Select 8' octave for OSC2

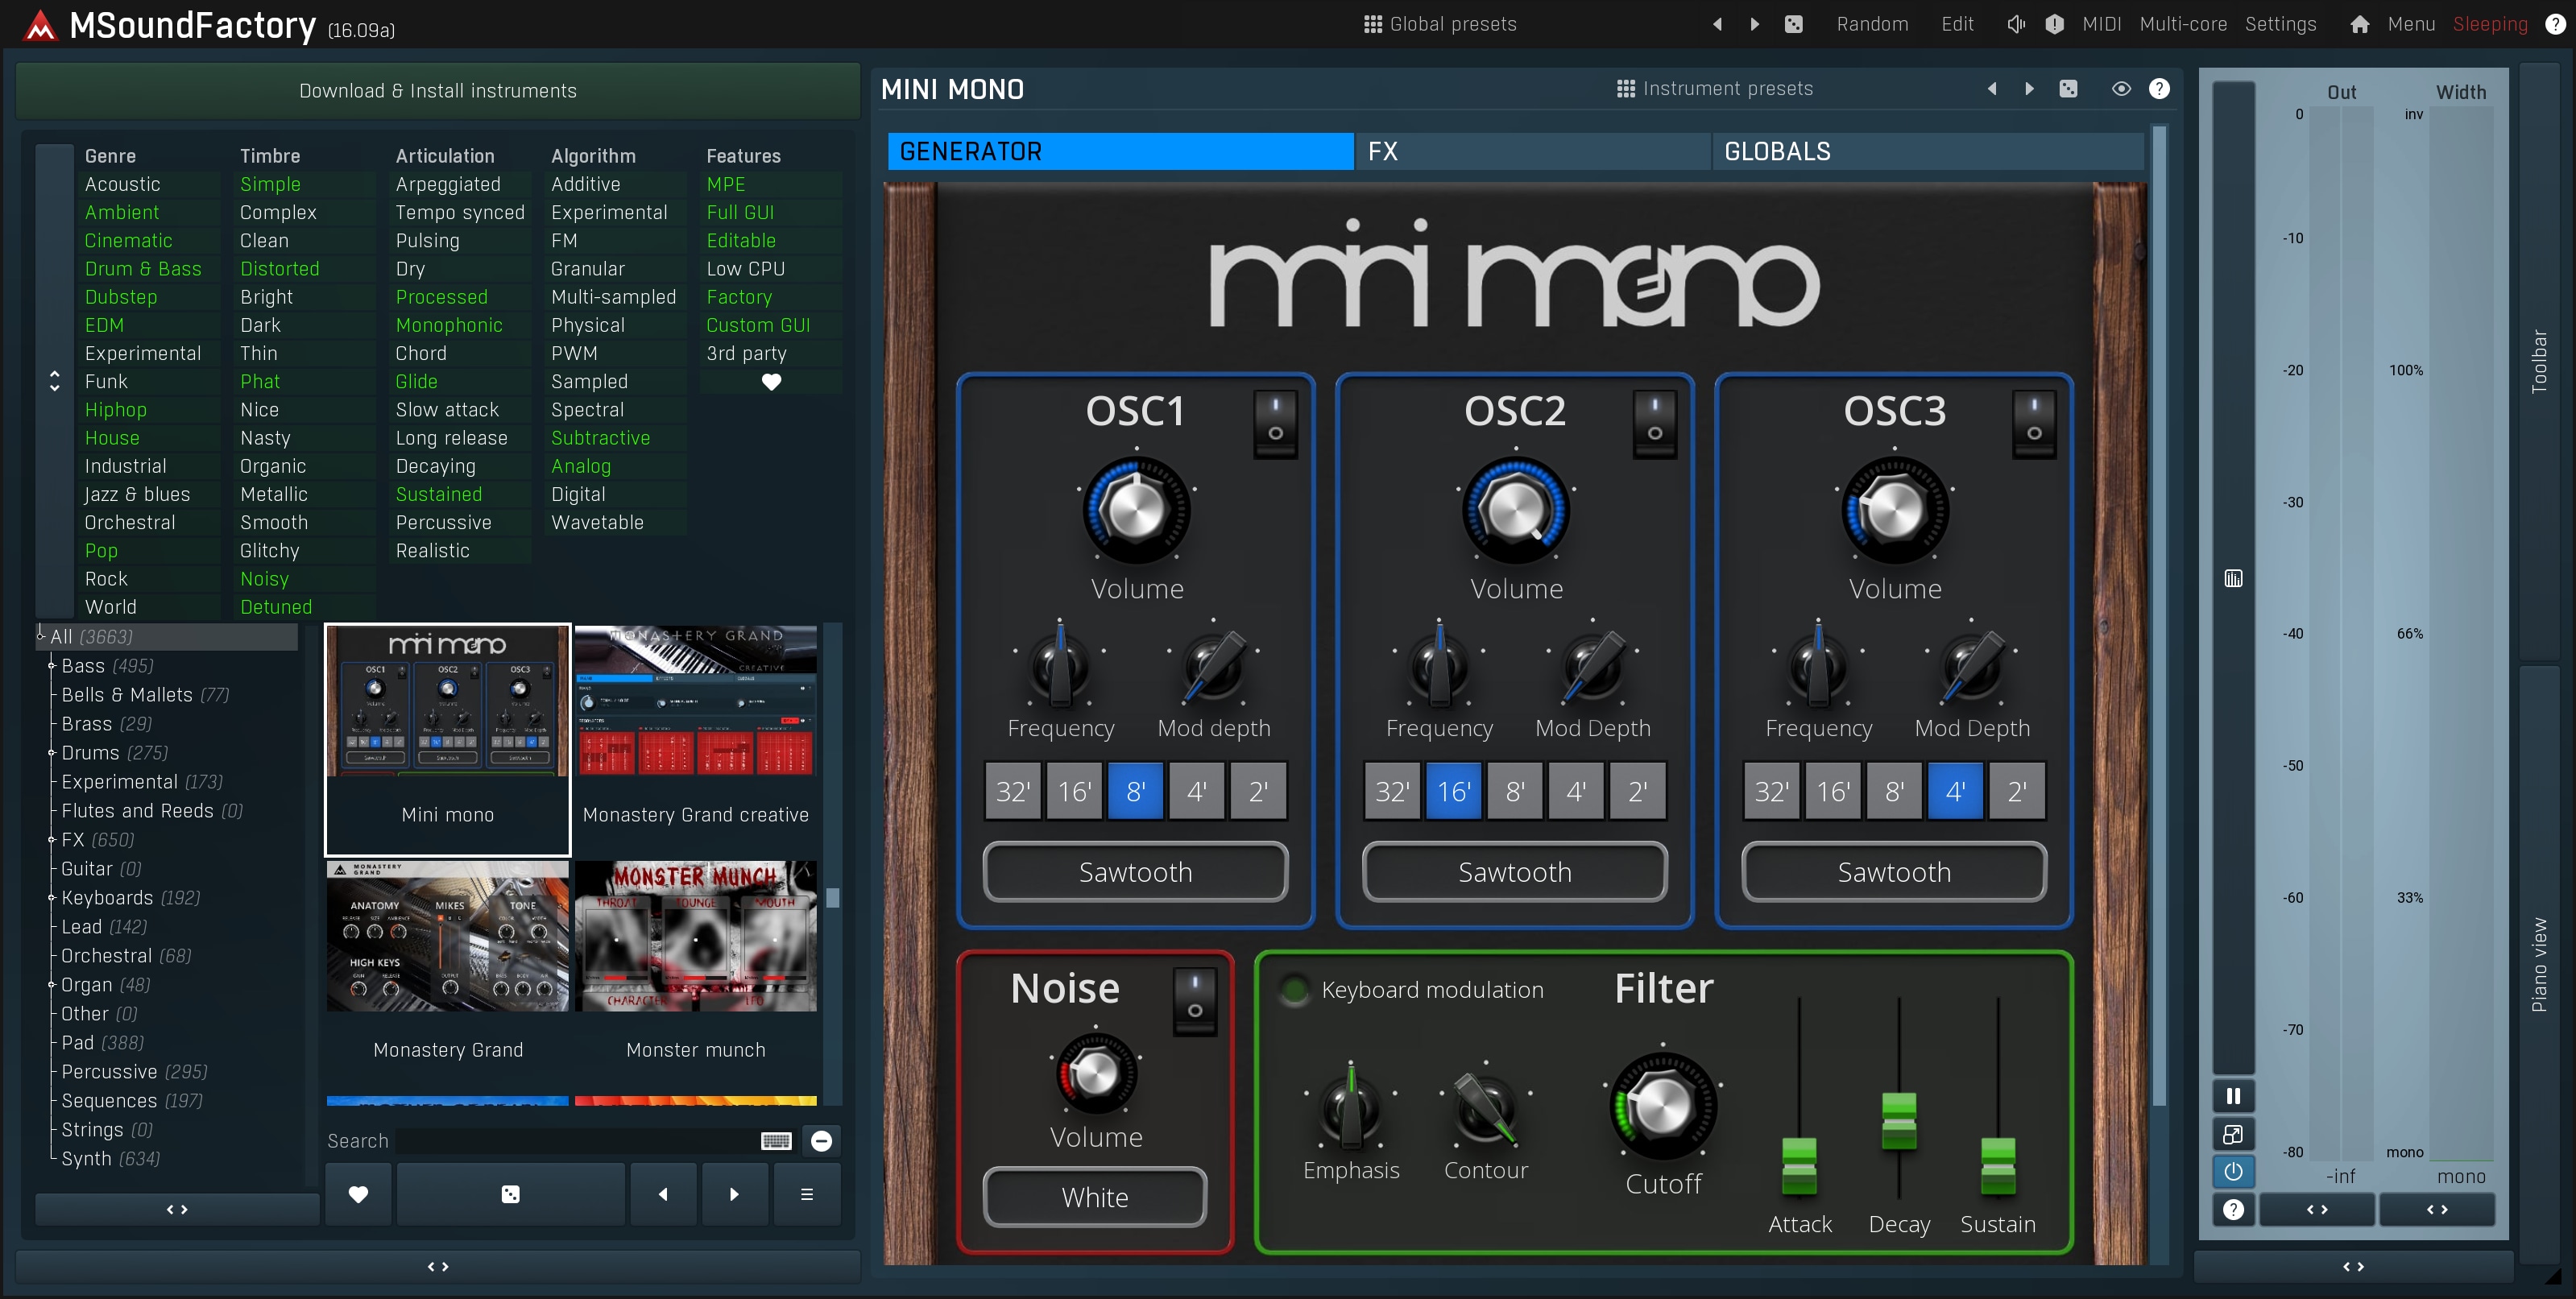point(1515,791)
